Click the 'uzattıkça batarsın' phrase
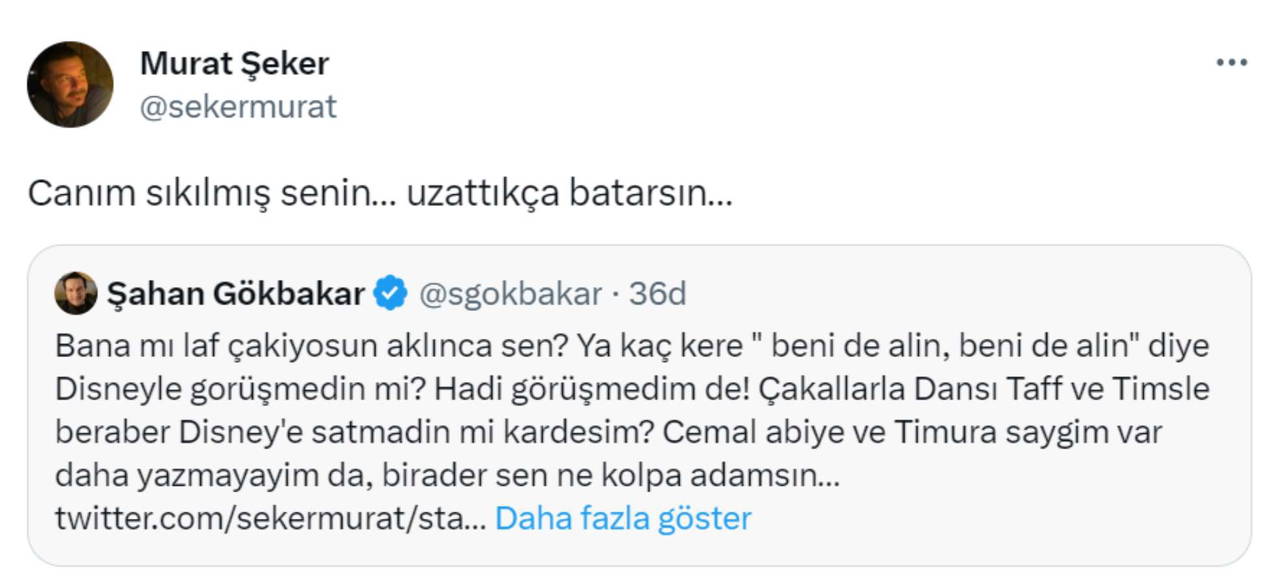Viewport: 1280px width, 583px height. click(568, 193)
